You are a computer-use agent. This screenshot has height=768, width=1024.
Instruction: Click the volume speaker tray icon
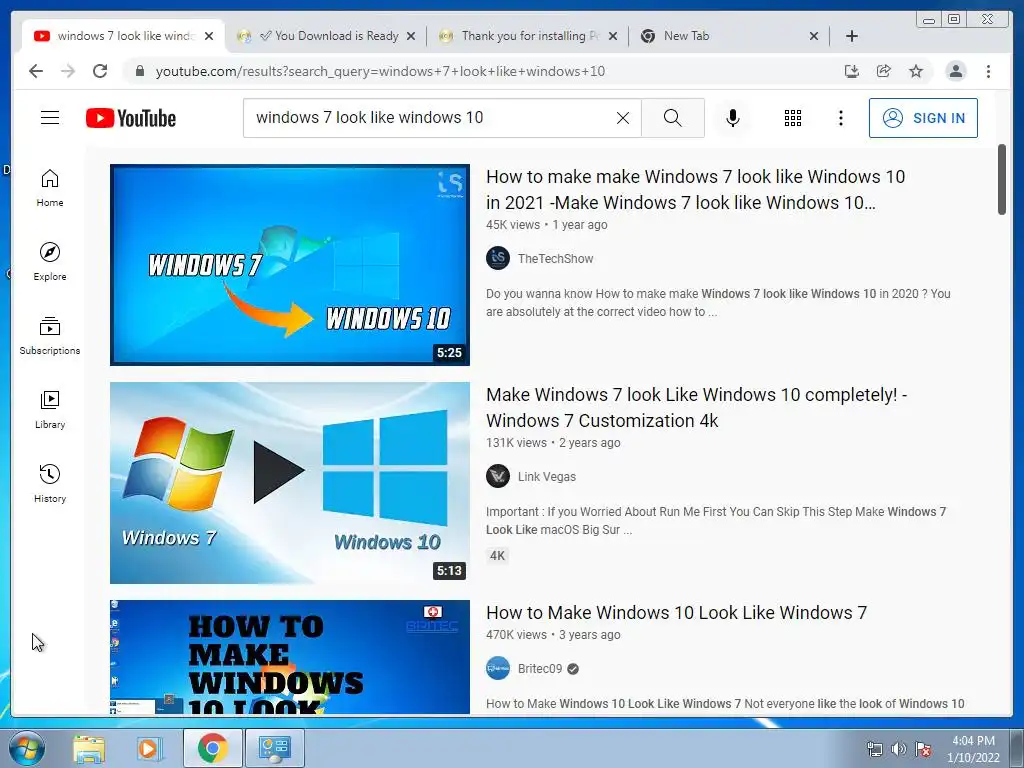point(899,749)
